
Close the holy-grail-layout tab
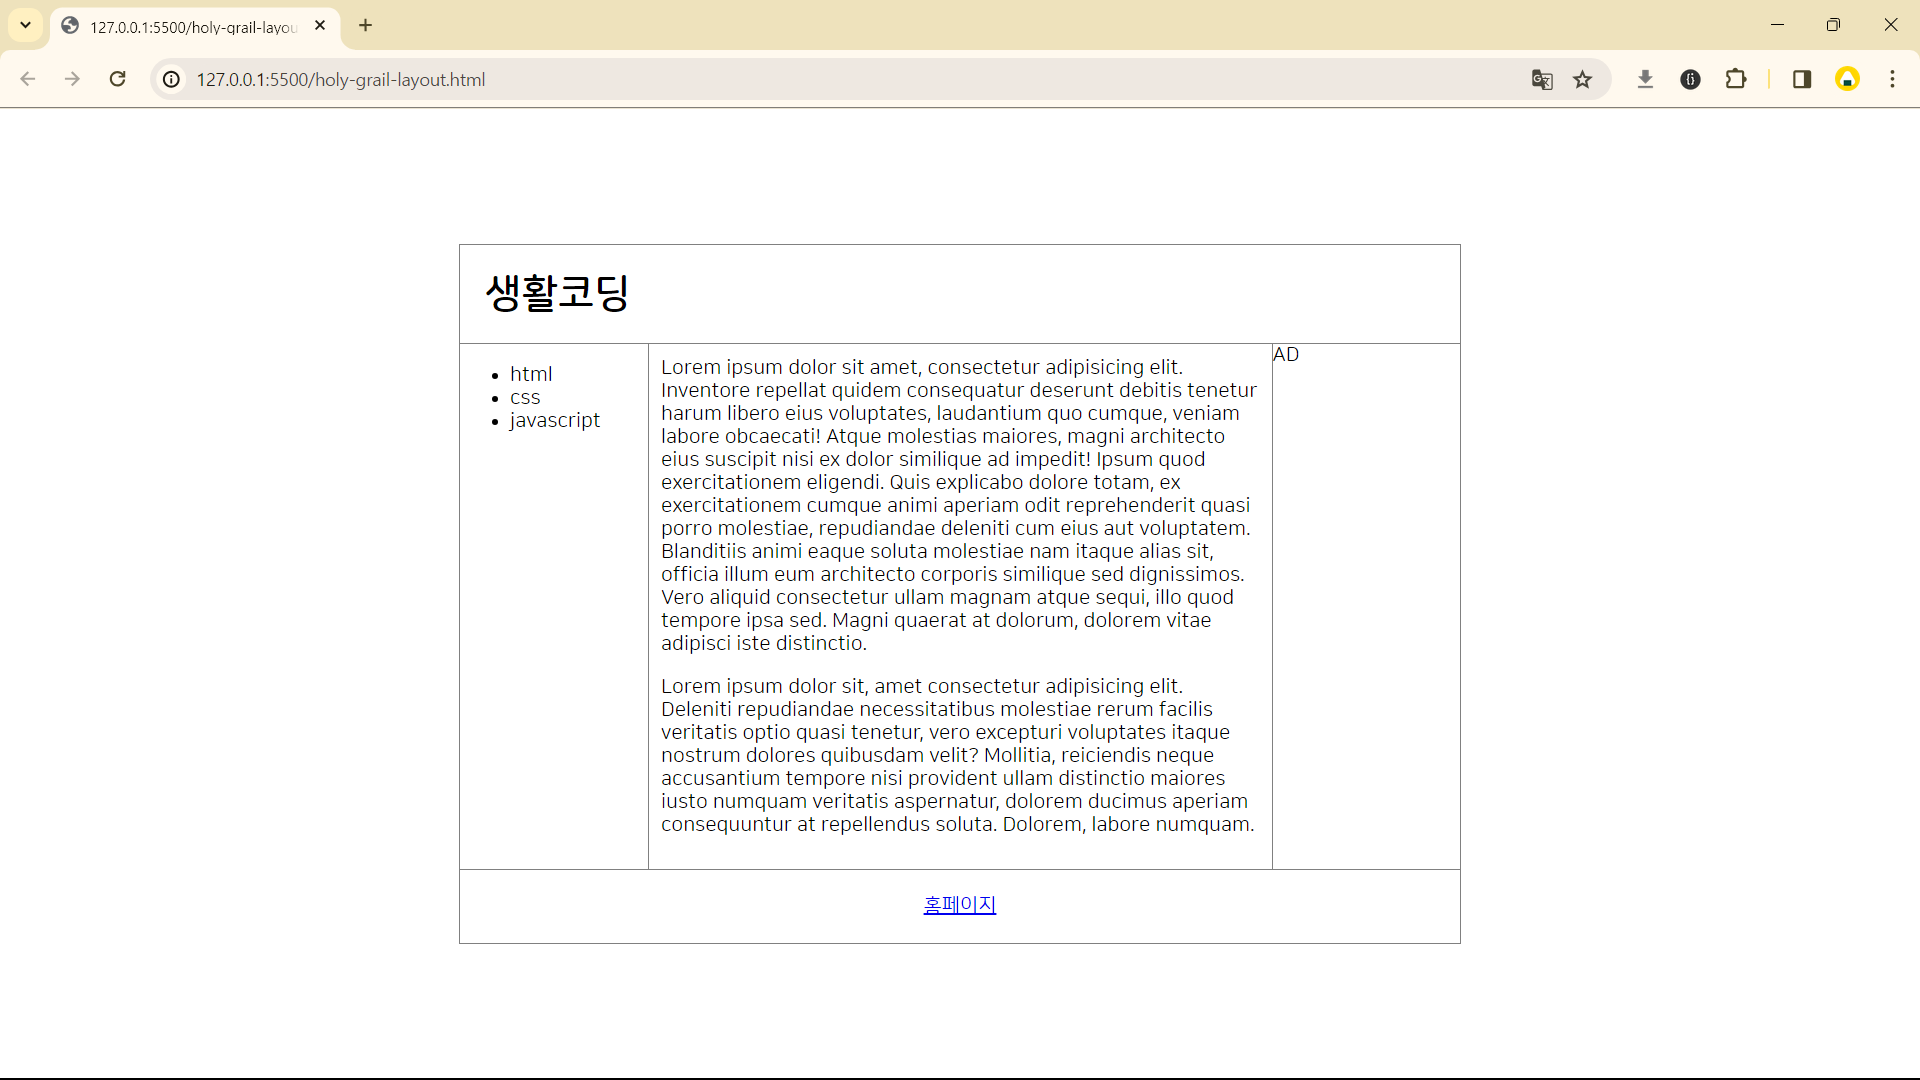tap(320, 26)
